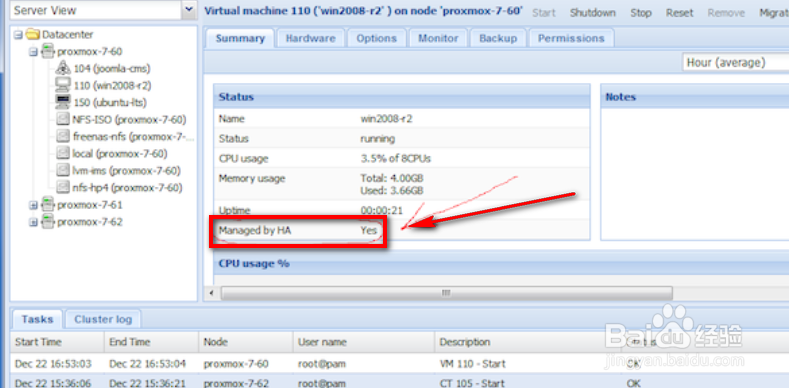Screen dimensions: 789x388
Task: Click the proxmox-7-61 node server icon
Action: [48, 205]
